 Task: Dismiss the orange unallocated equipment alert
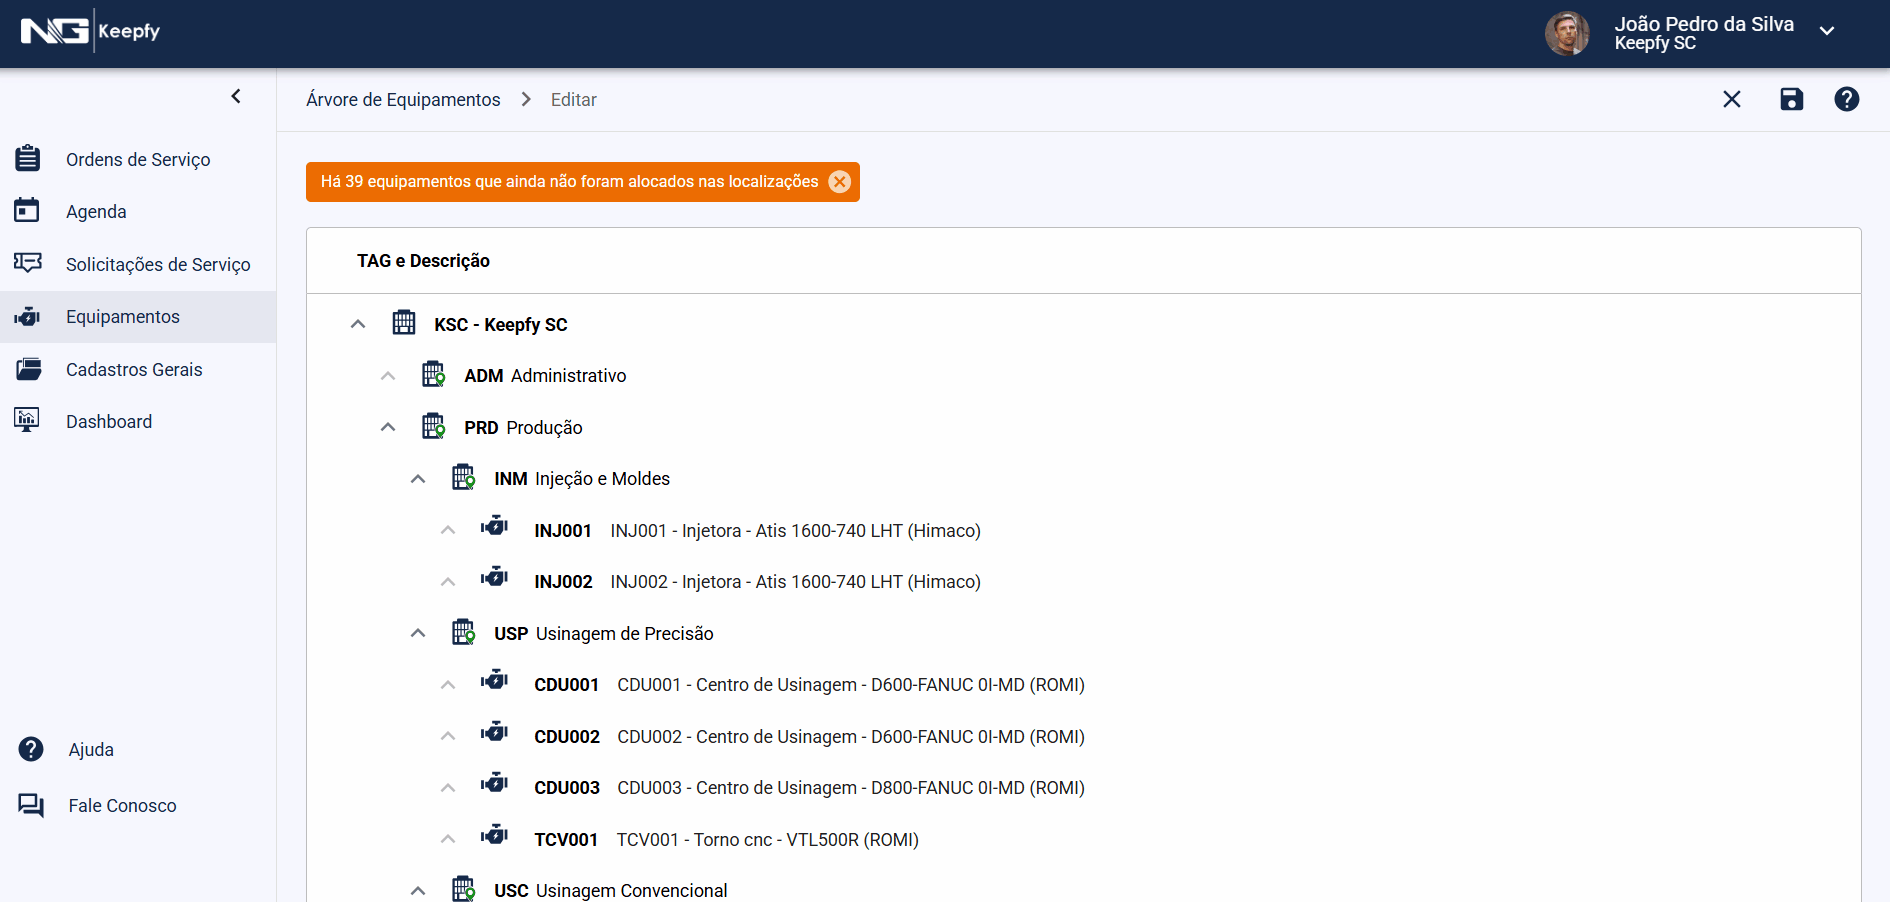click(840, 182)
